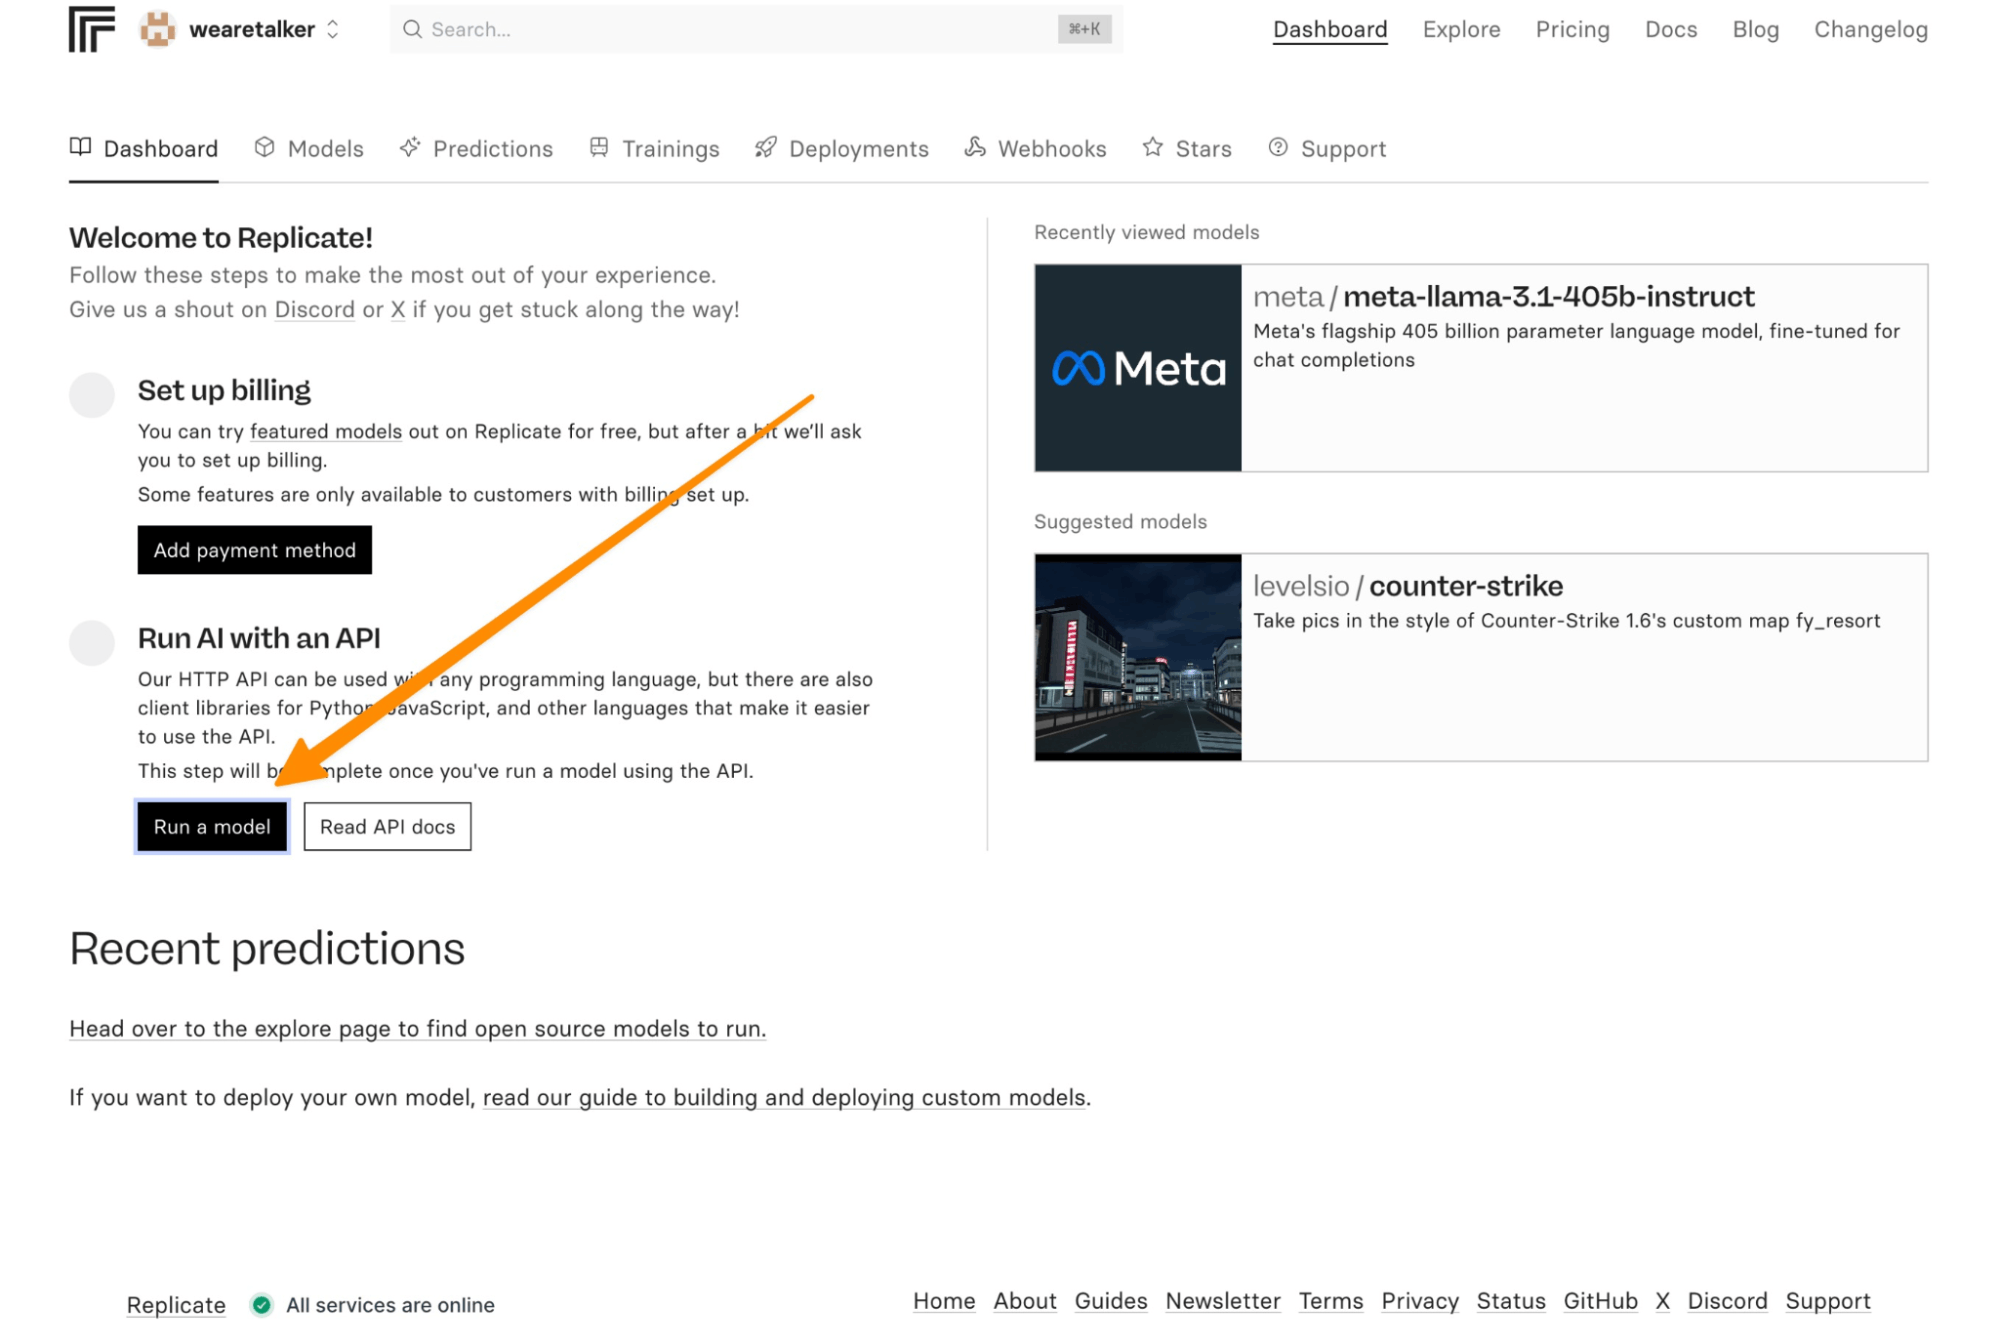Open the counter-strike model thumbnail
Viewport: 1999px width, 1333px height.
[1138, 657]
